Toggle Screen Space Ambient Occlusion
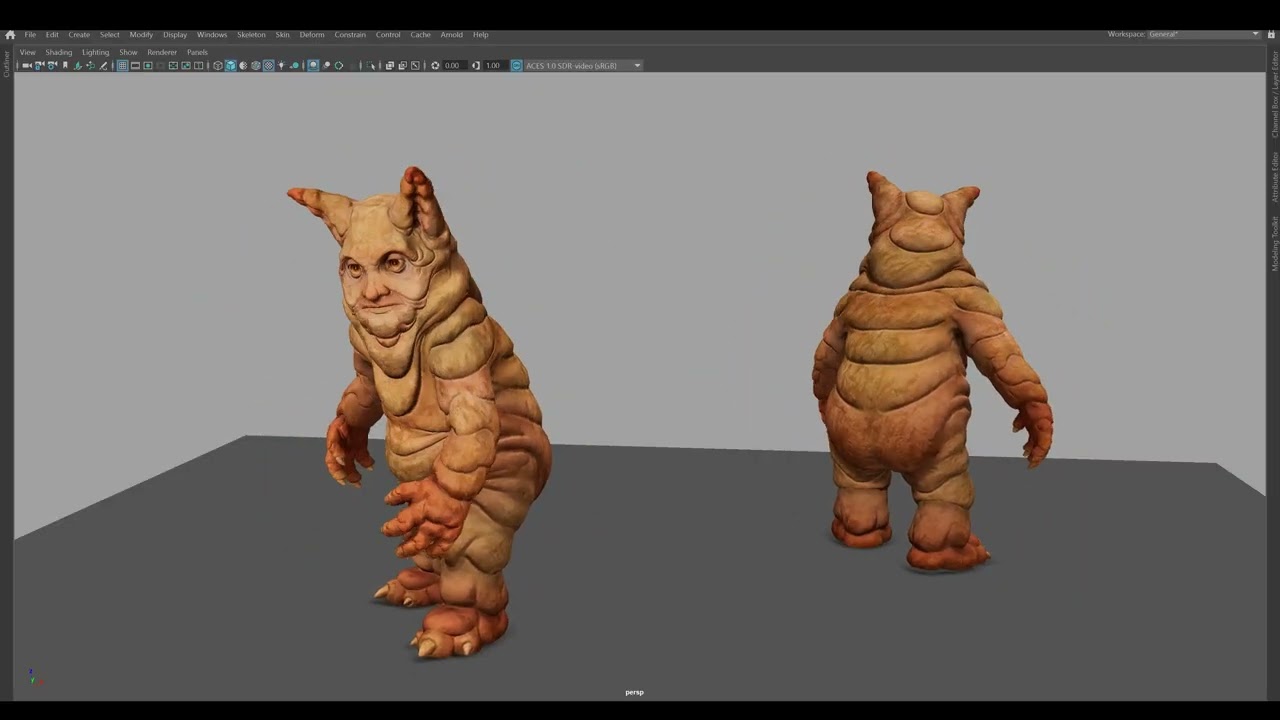This screenshot has width=1280, height=720. tap(313, 66)
